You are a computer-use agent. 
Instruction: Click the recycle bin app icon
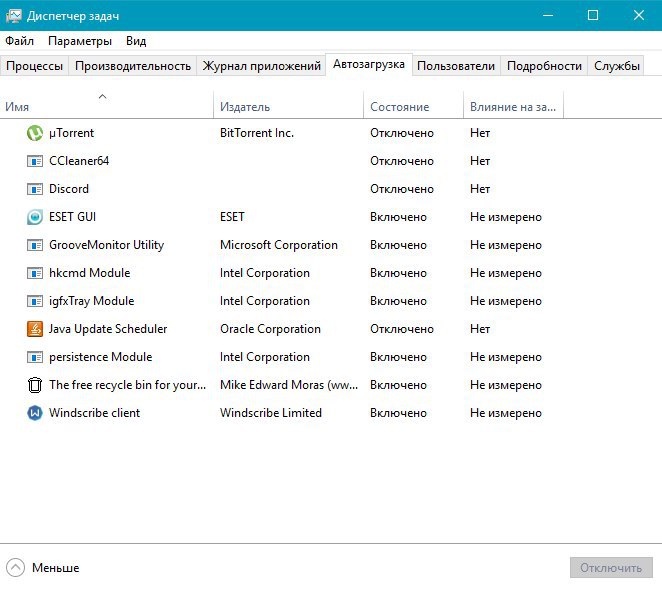tap(35, 385)
